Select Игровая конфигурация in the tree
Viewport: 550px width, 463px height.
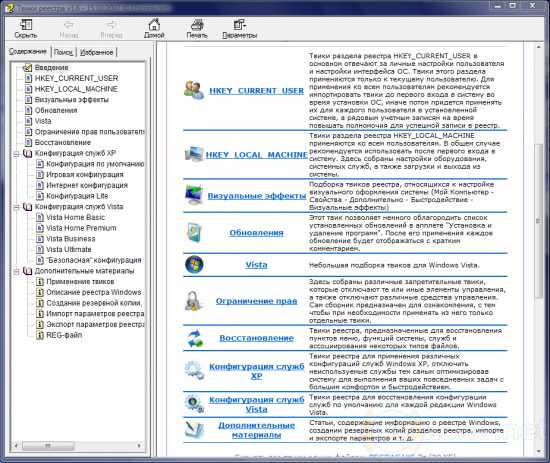[85, 174]
